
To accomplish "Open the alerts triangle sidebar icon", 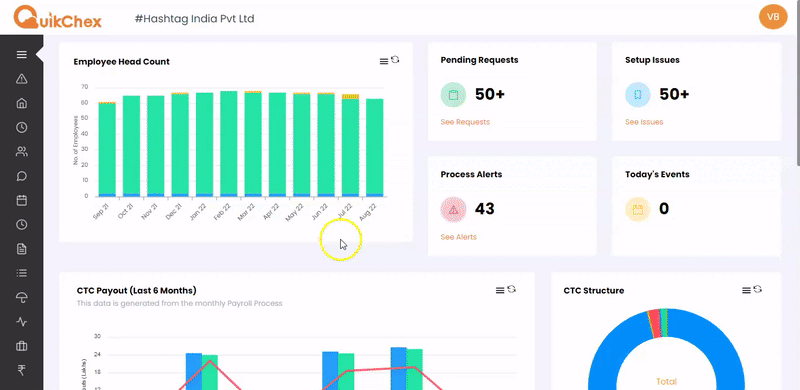I will tap(21, 79).
